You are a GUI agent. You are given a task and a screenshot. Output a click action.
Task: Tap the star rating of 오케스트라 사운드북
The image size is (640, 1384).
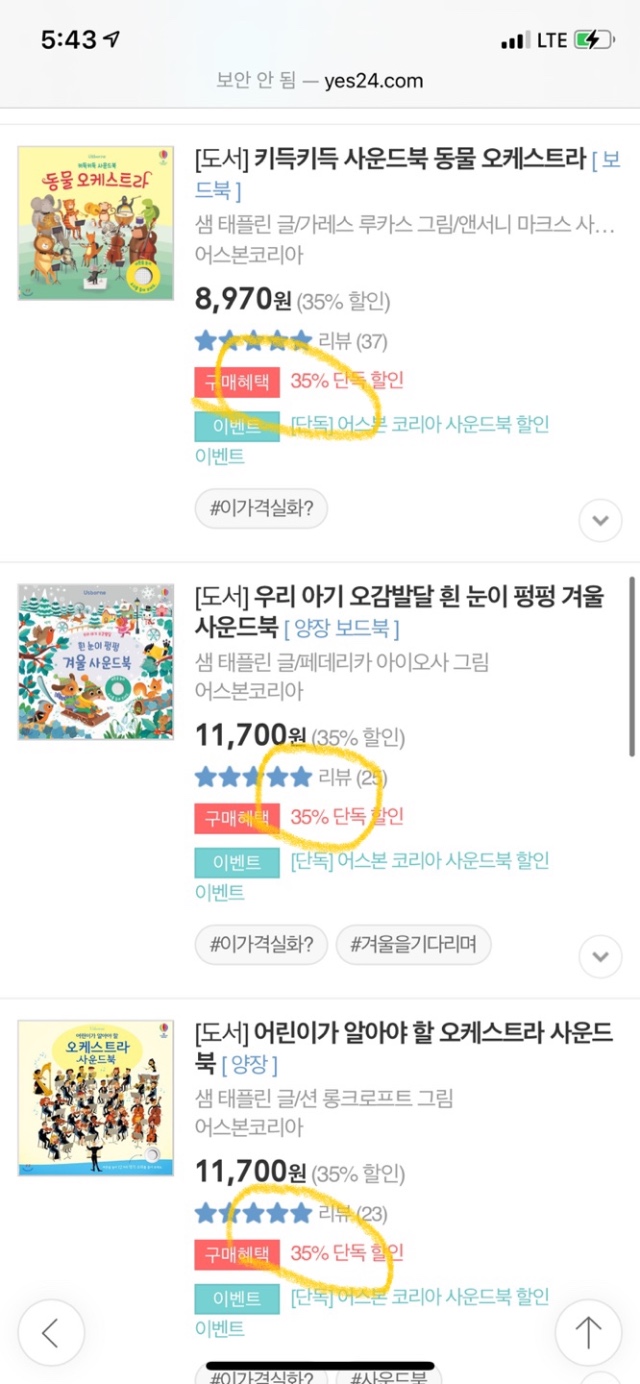click(254, 1214)
